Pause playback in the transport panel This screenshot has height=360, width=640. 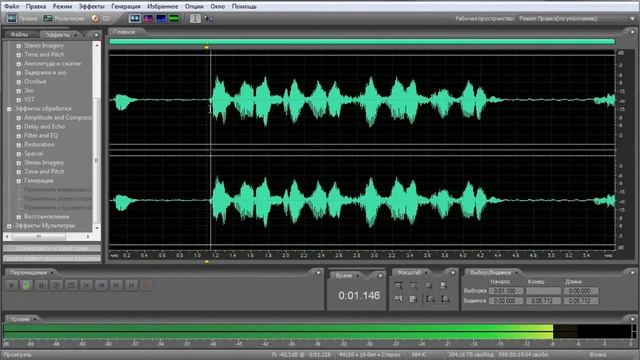tap(41, 285)
